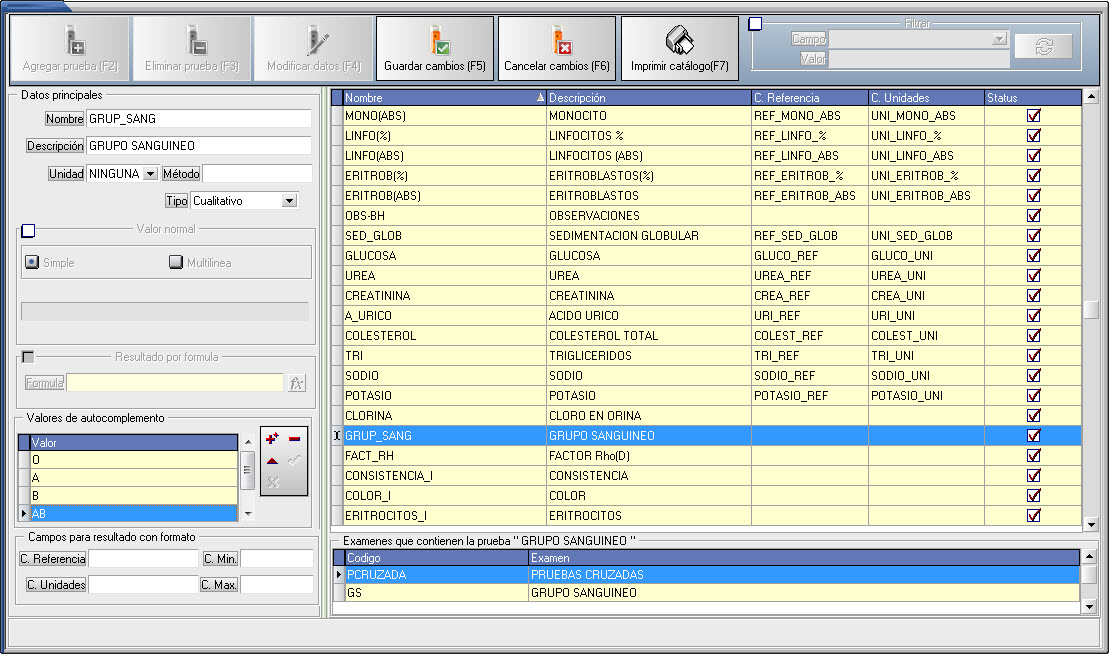Toggle Status checkbox for ERITROCITOS_I row
The image size is (1109, 654).
(1033, 515)
